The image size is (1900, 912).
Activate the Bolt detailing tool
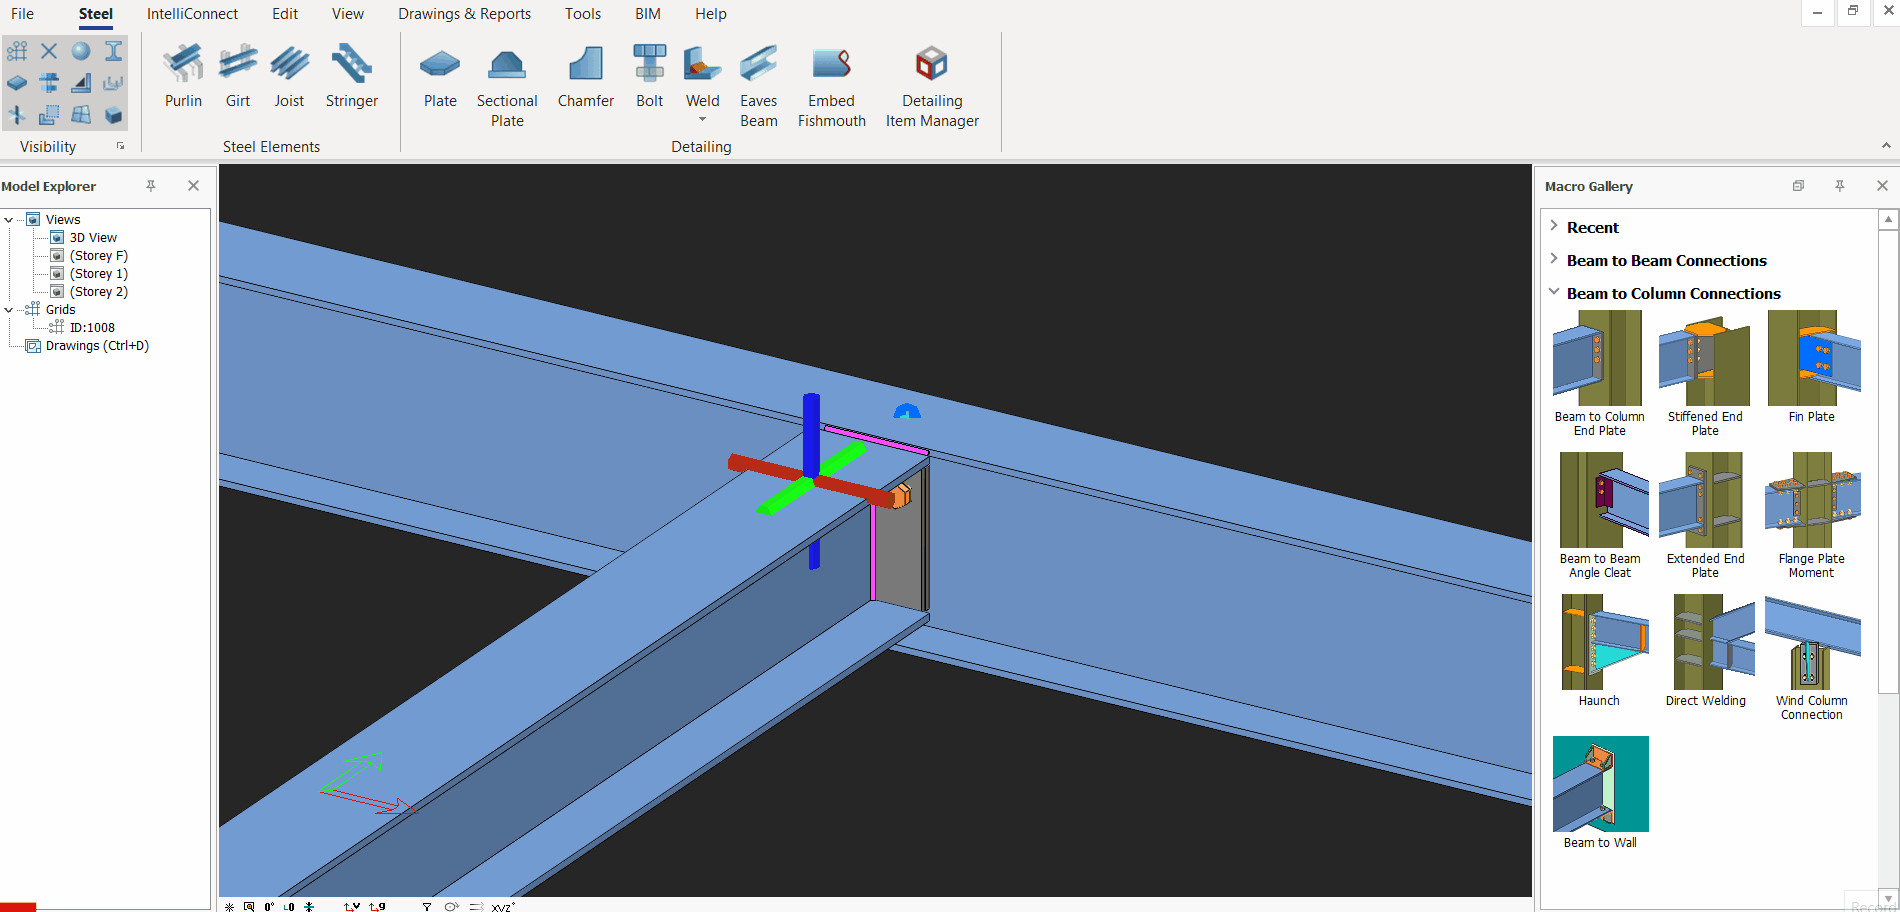(x=649, y=76)
